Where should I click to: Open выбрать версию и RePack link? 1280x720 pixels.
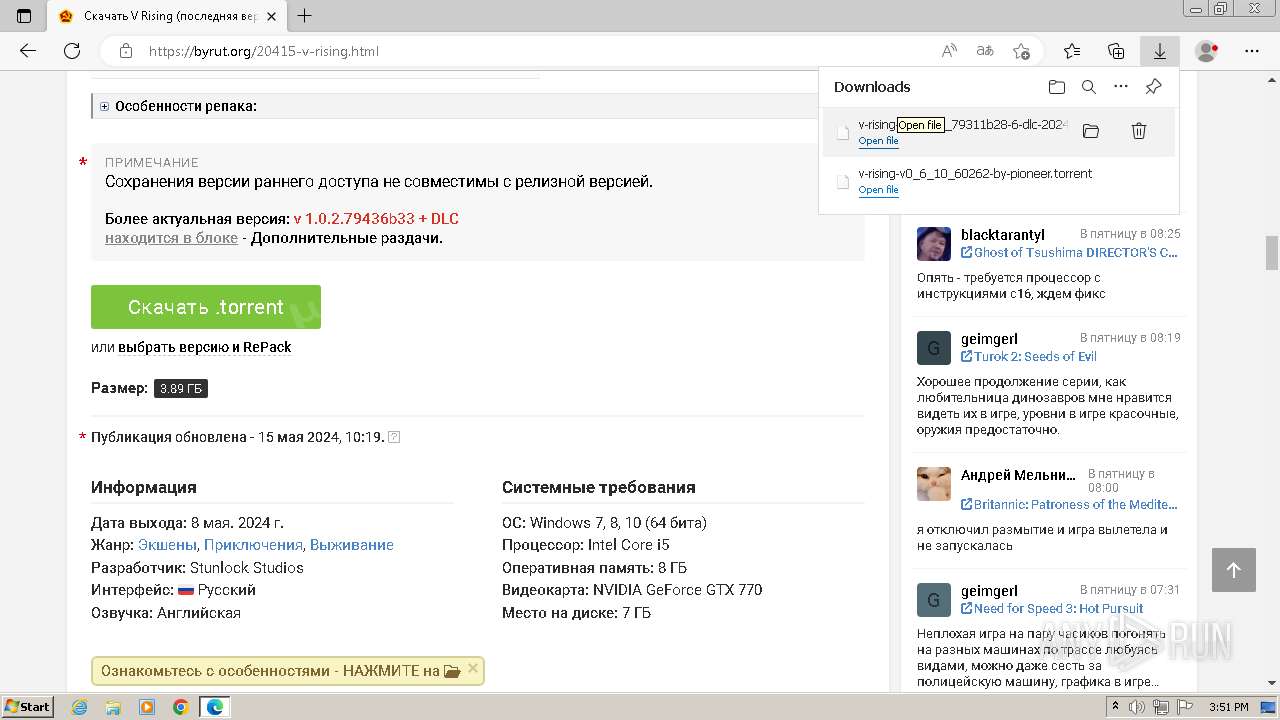pyautogui.click(x=205, y=347)
